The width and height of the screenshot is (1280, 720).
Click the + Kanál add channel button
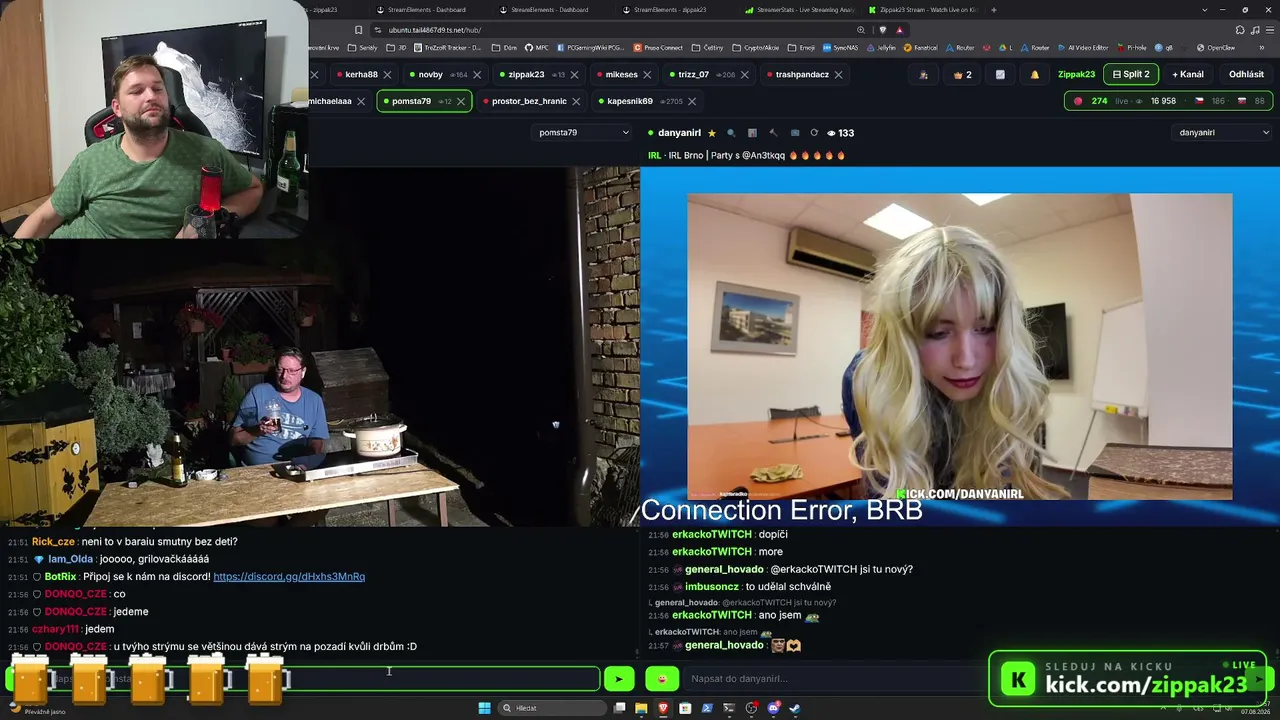(x=1188, y=74)
